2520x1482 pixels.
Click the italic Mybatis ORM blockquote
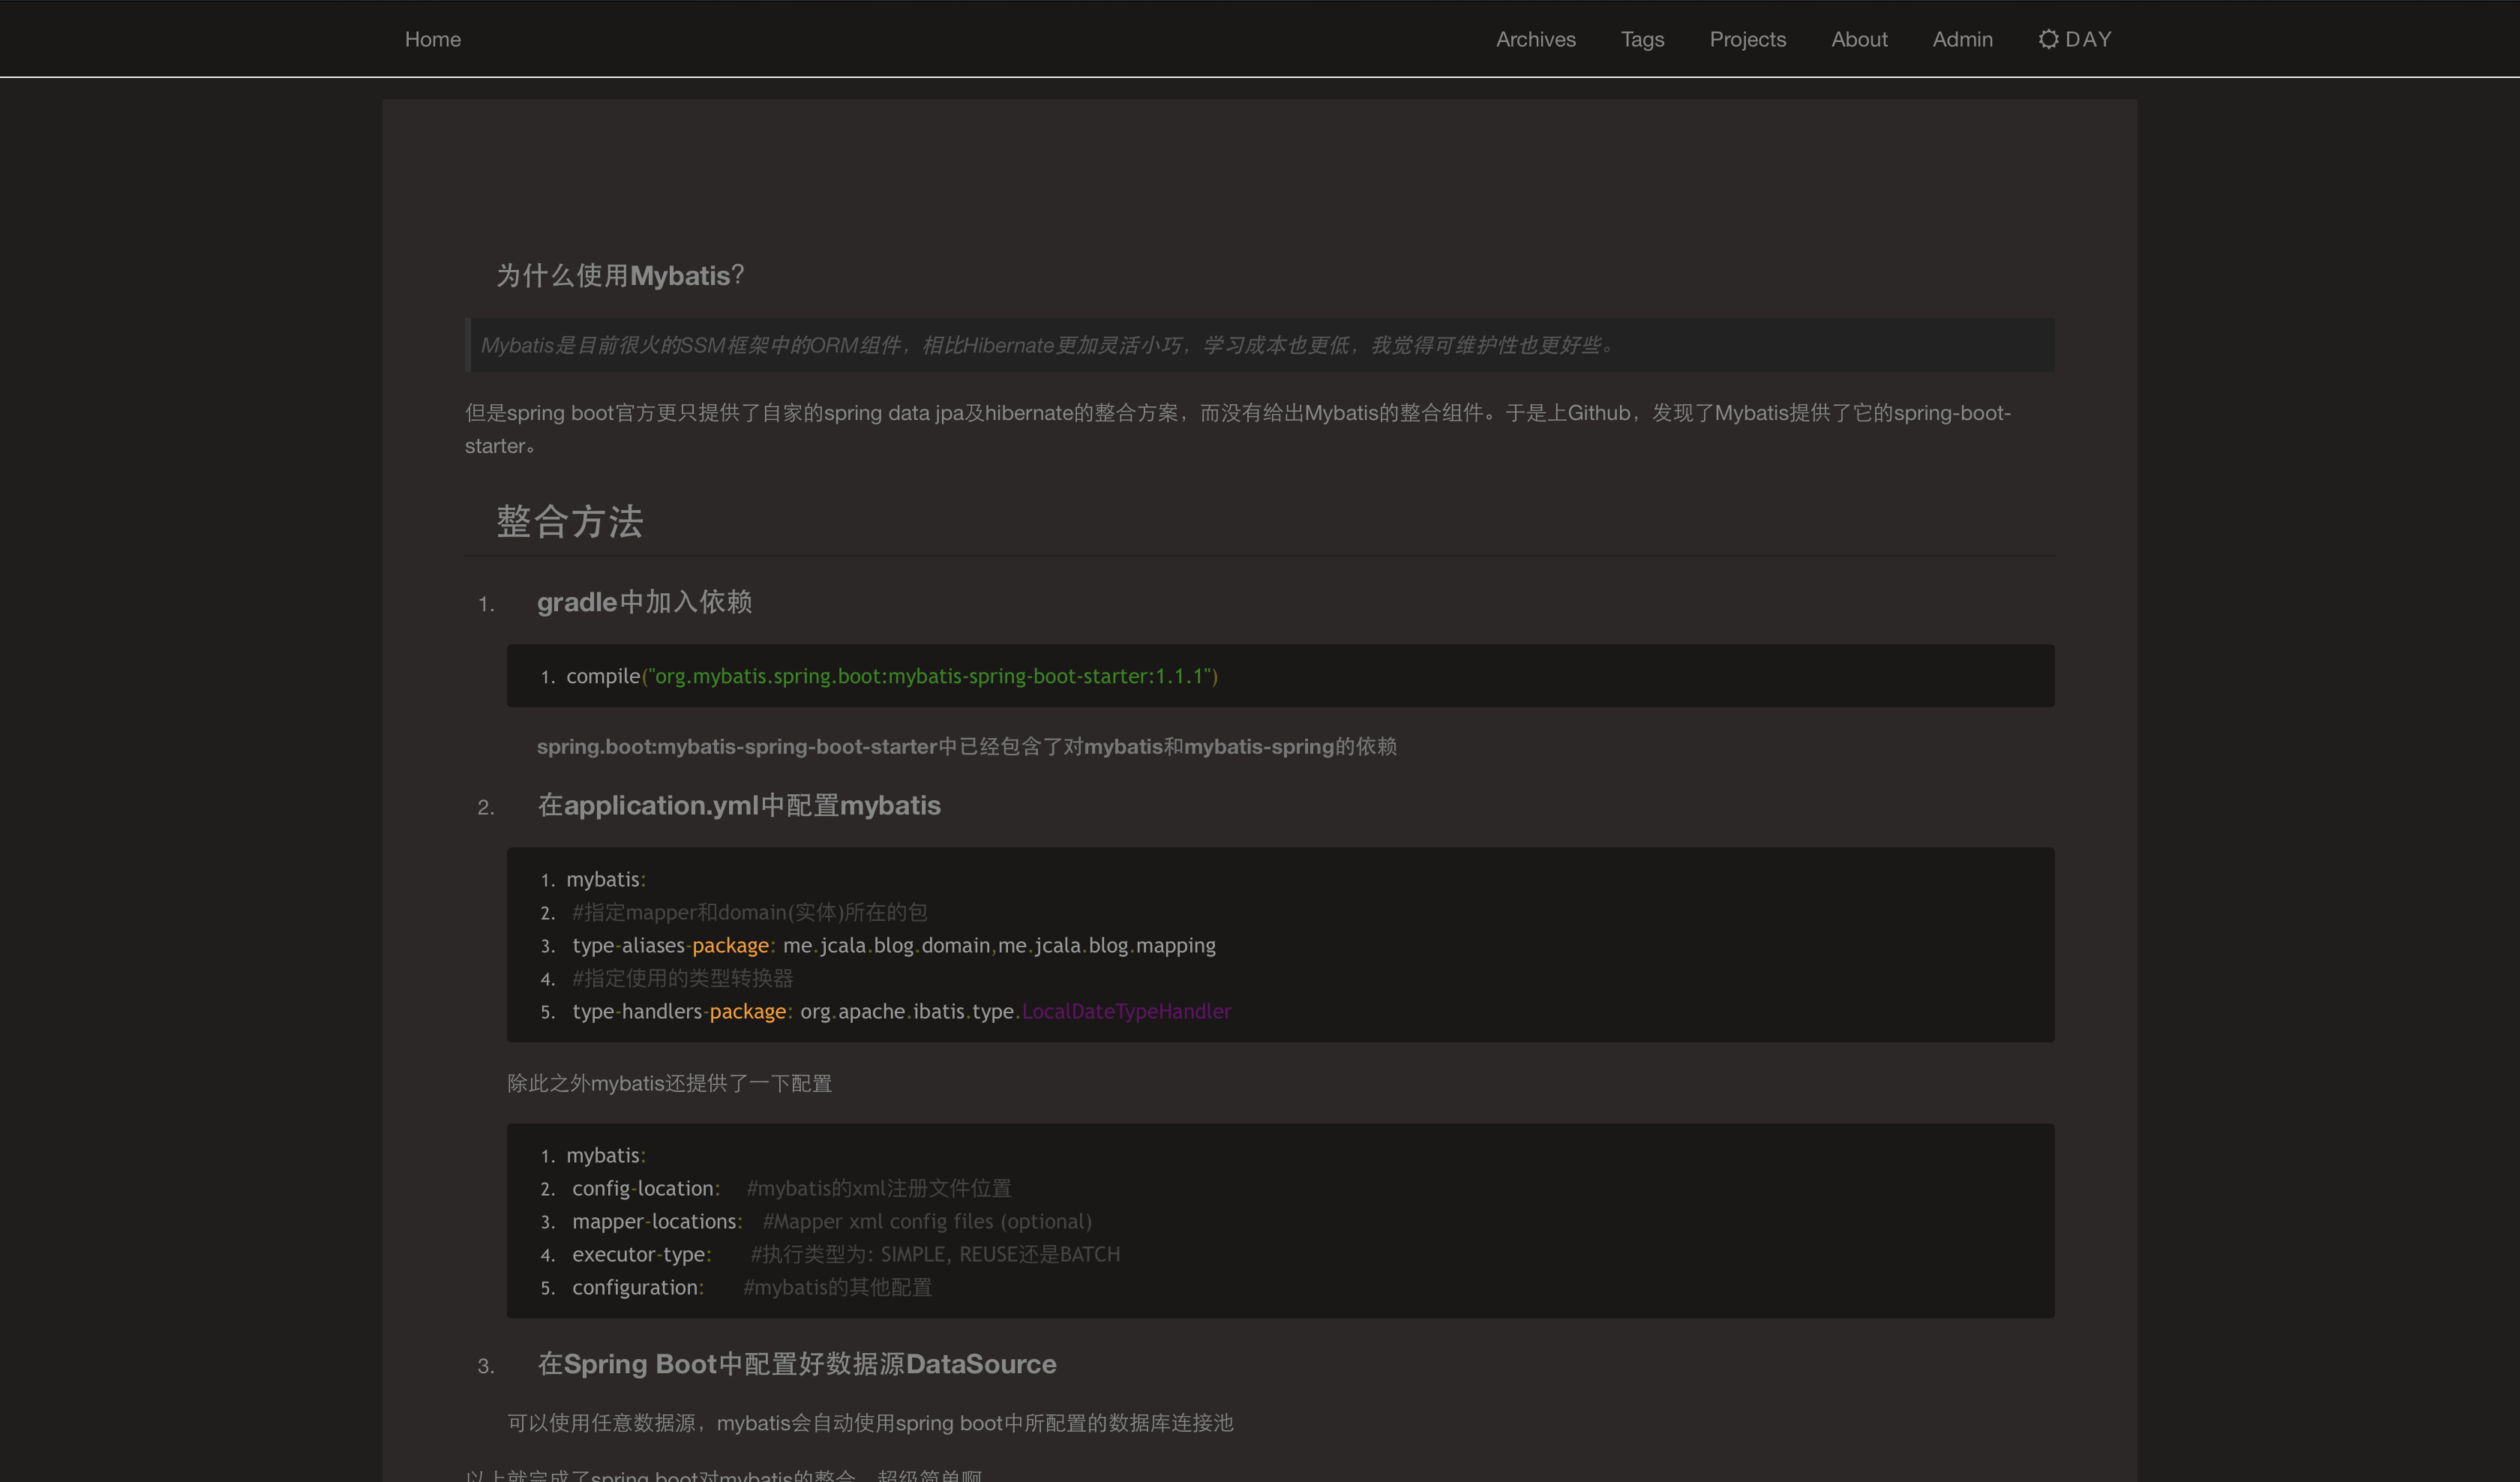pyautogui.click(x=1046, y=345)
